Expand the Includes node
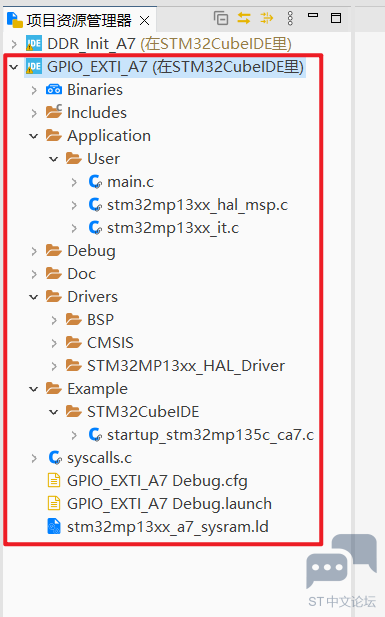This screenshot has height=617, width=385. coord(34,113)
